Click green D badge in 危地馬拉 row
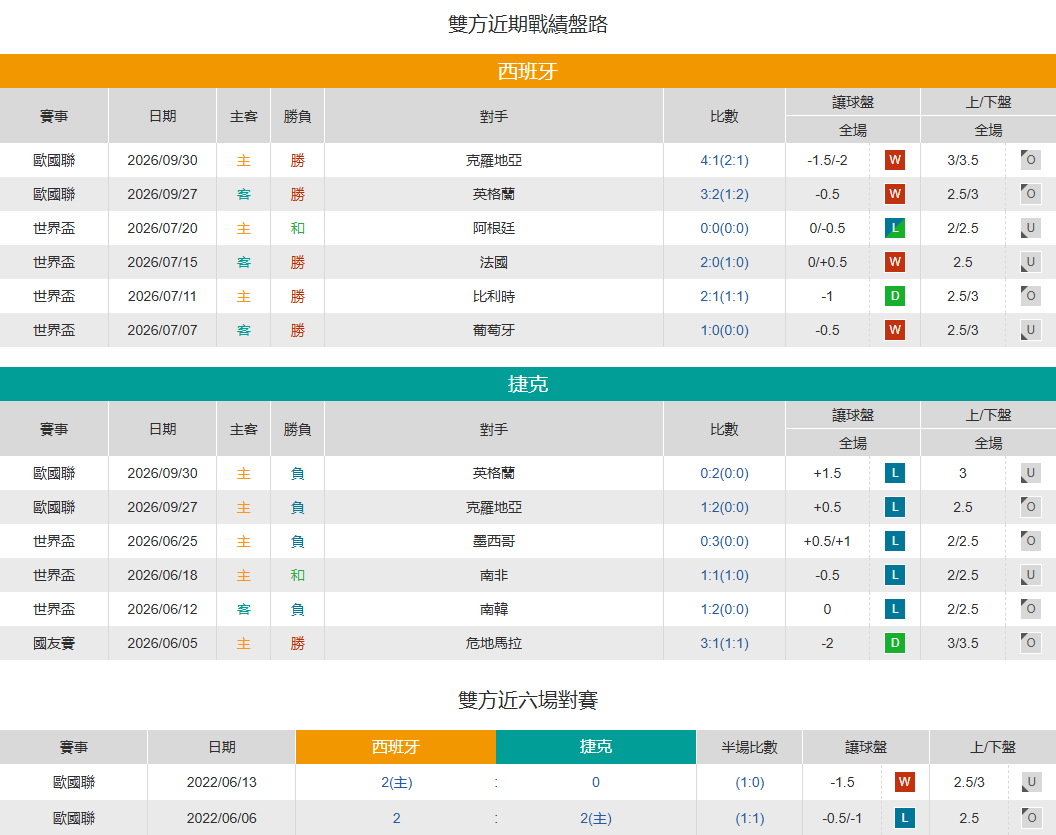 894,643
